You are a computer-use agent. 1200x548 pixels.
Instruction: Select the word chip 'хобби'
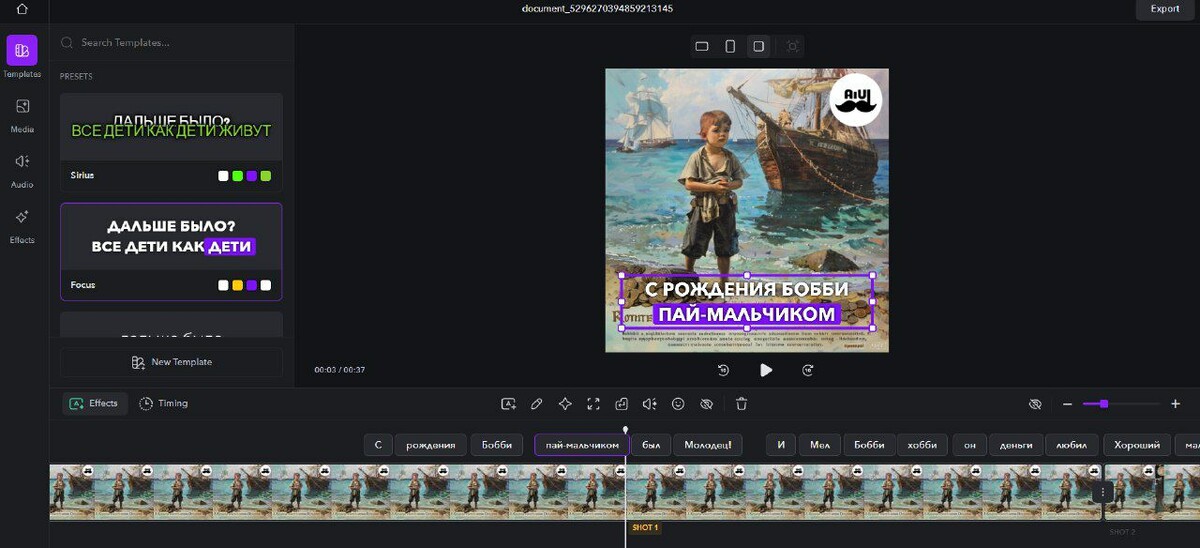922,445
